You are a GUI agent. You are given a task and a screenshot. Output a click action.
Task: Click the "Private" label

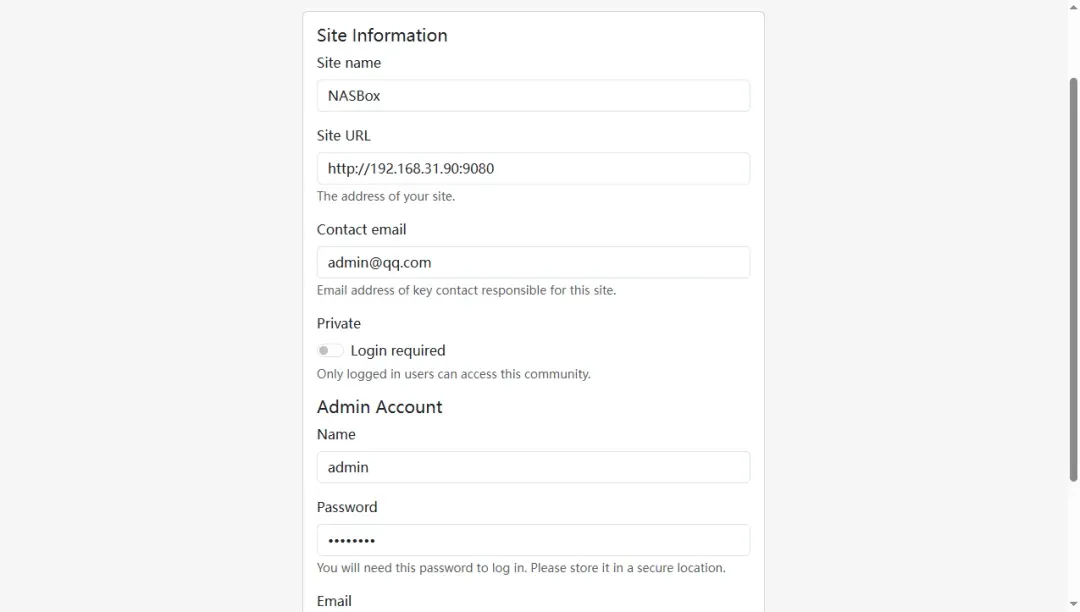tap(339, 324)
